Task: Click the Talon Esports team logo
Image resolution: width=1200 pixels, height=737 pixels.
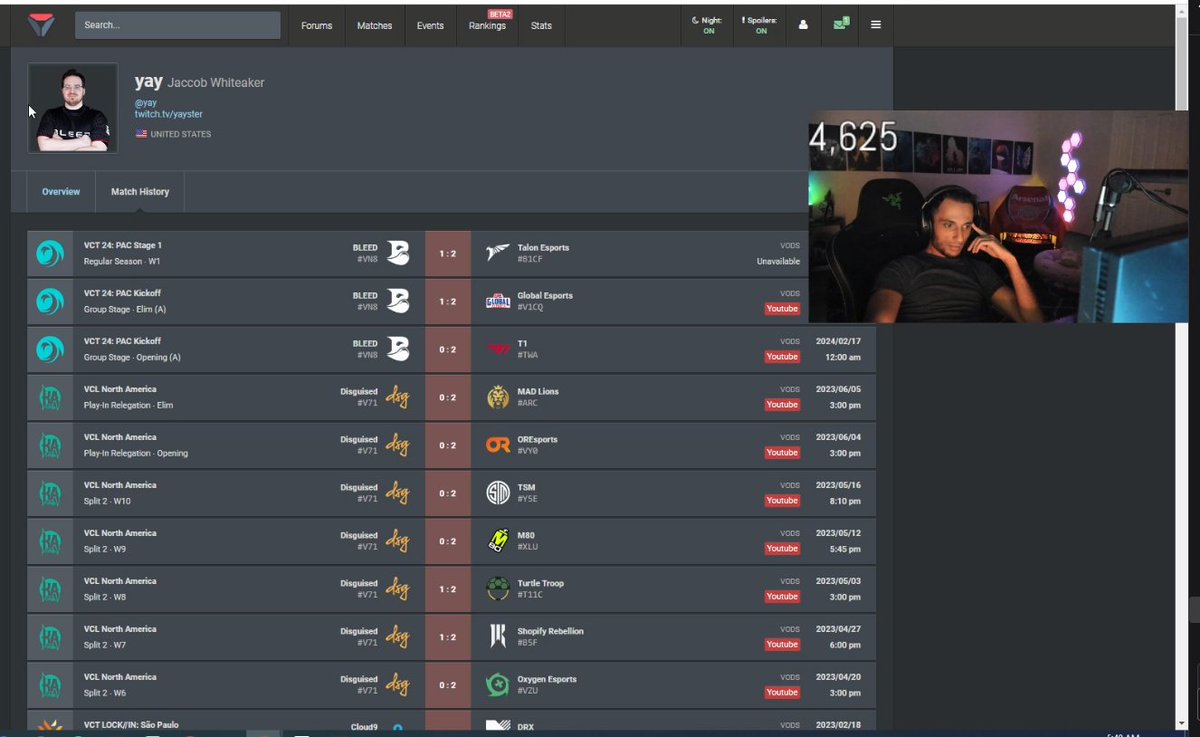Action: (498, 254)
